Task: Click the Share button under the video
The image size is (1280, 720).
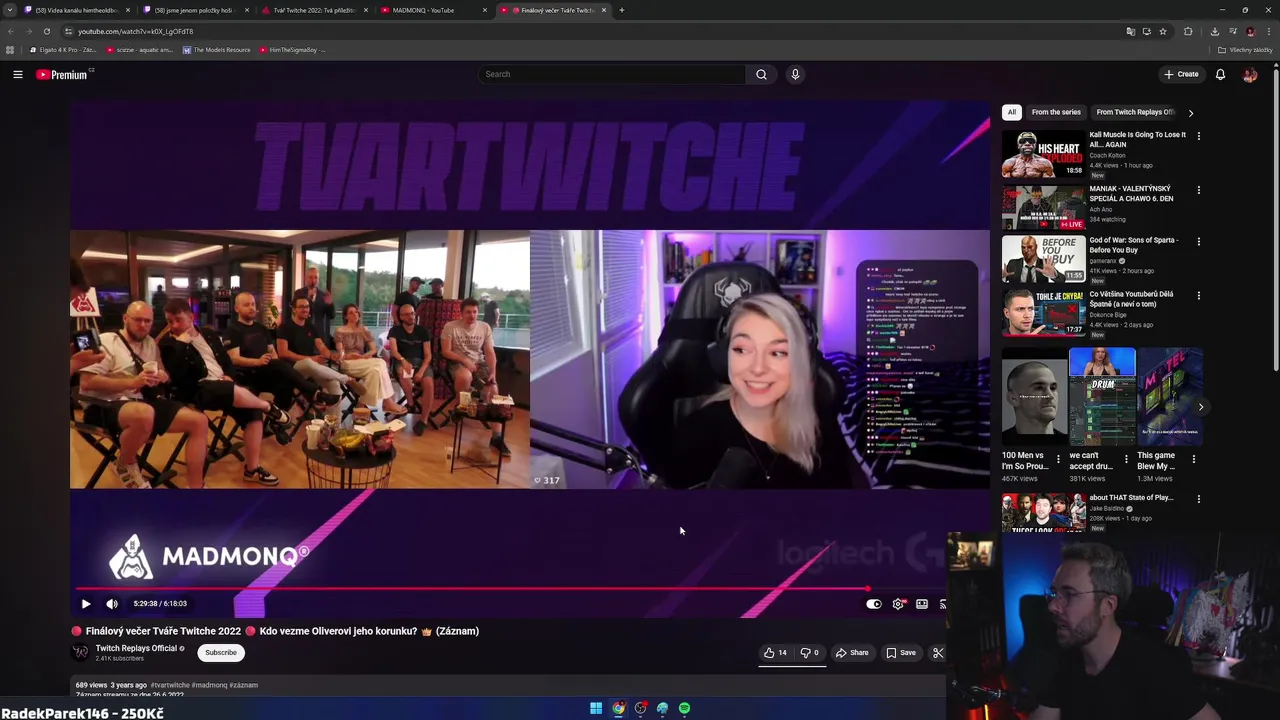Action: pos(852,653)
